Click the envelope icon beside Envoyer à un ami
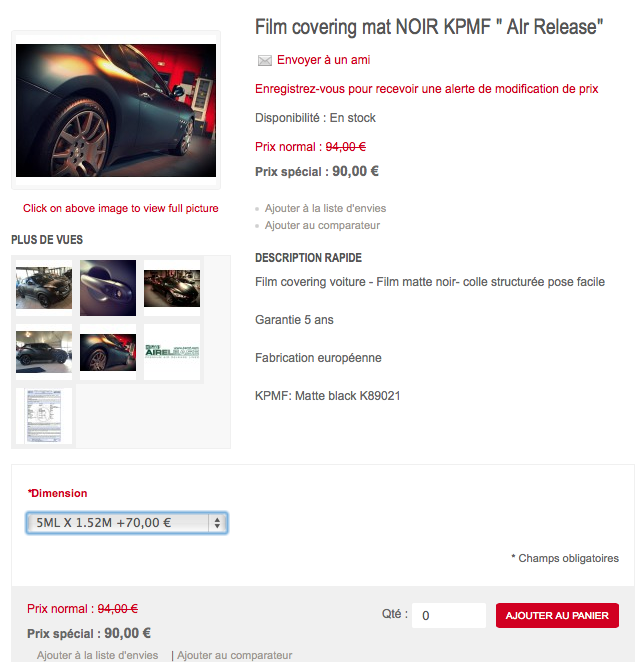The height and width of the screenshot is (662, 638). coord(265,61)
